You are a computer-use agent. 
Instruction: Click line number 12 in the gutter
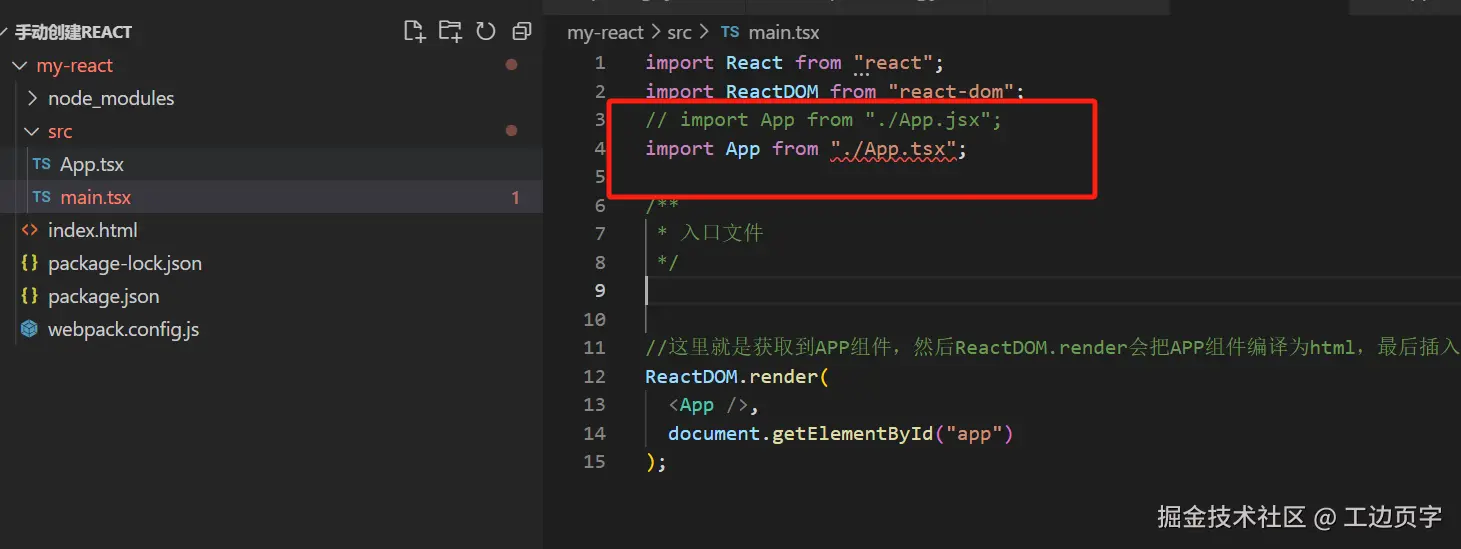tap(594, 377)
